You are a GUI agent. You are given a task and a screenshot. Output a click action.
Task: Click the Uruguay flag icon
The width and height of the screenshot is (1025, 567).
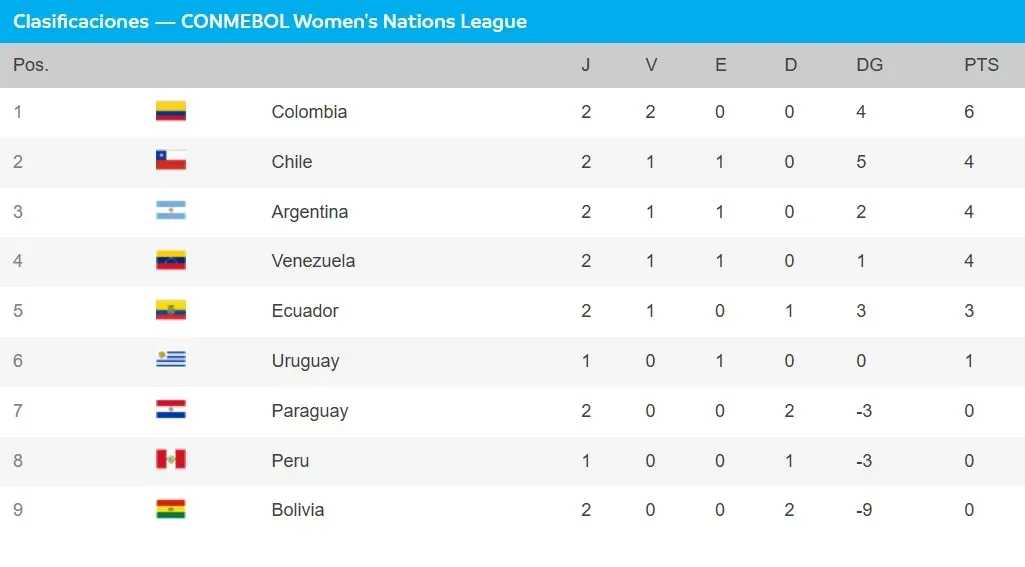(x=171, y=360)
